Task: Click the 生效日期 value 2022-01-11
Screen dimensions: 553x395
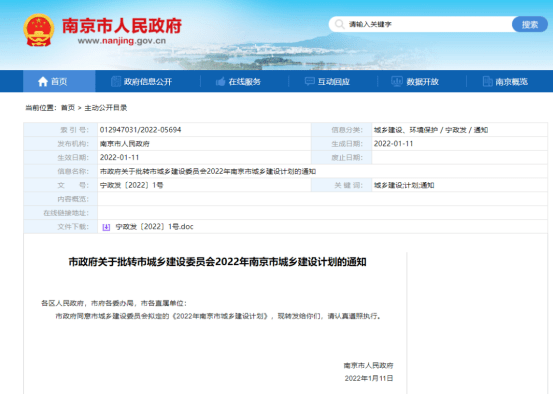Action: pyautogui.click(x=120, y=157)
